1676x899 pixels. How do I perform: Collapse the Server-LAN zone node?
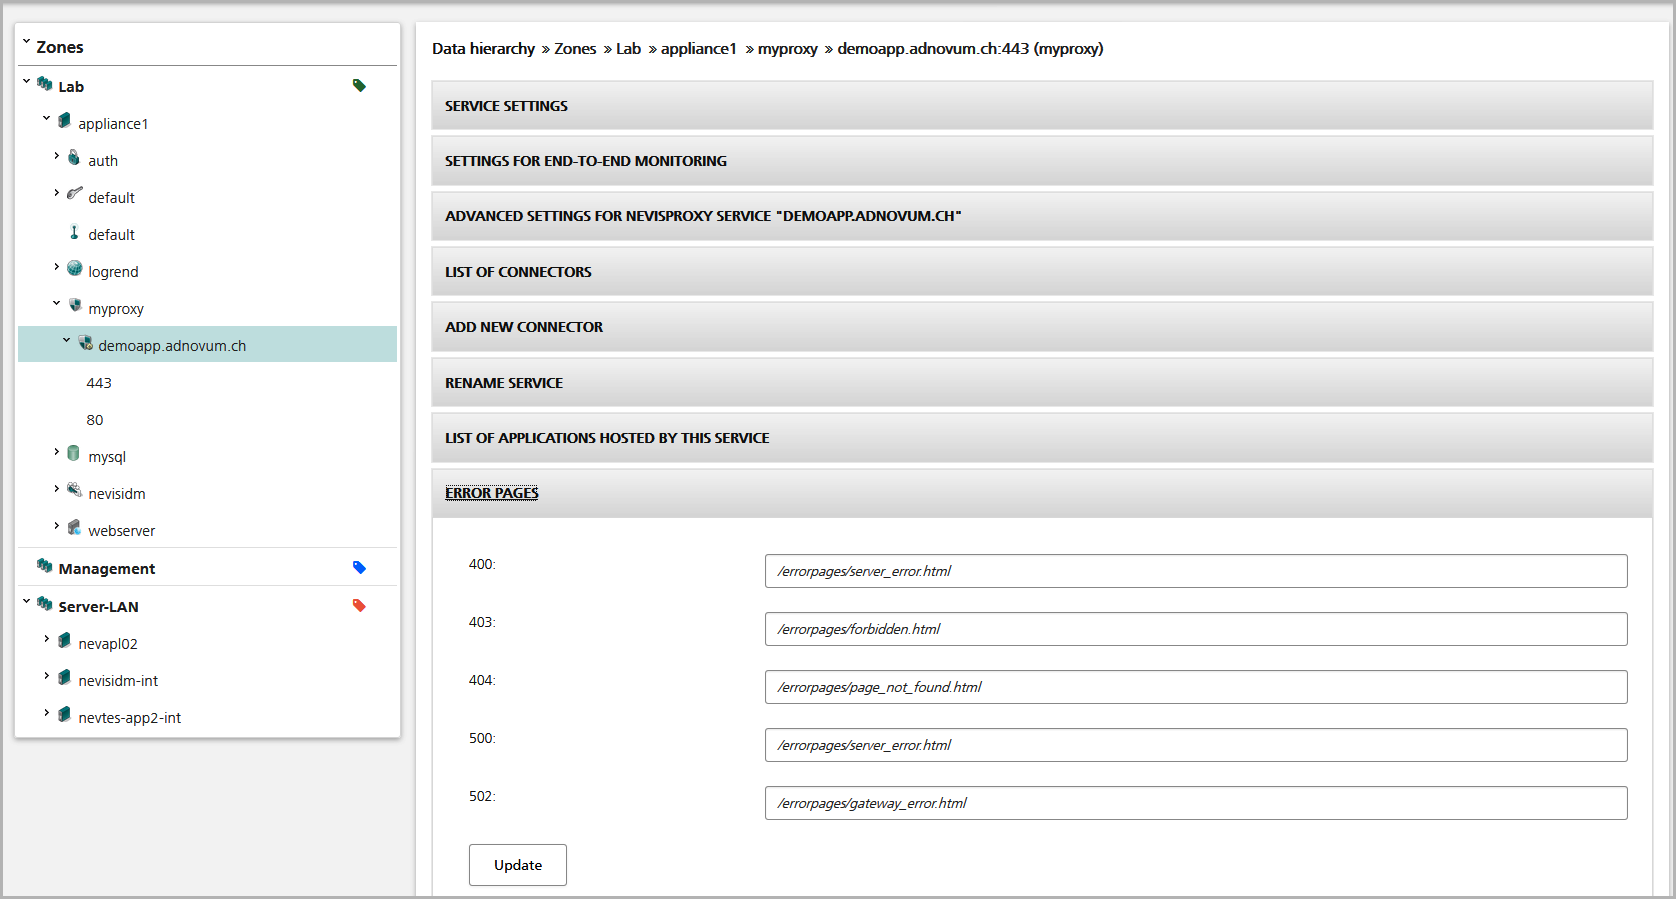tap(27, 601)
